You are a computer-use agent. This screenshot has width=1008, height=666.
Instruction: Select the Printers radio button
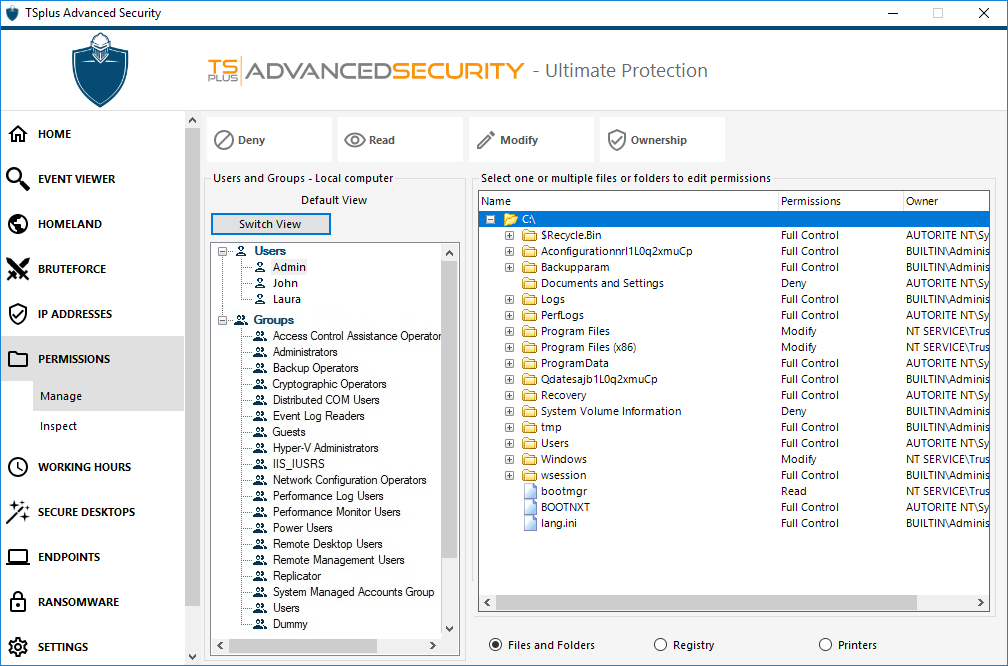[x=825, y=645]
